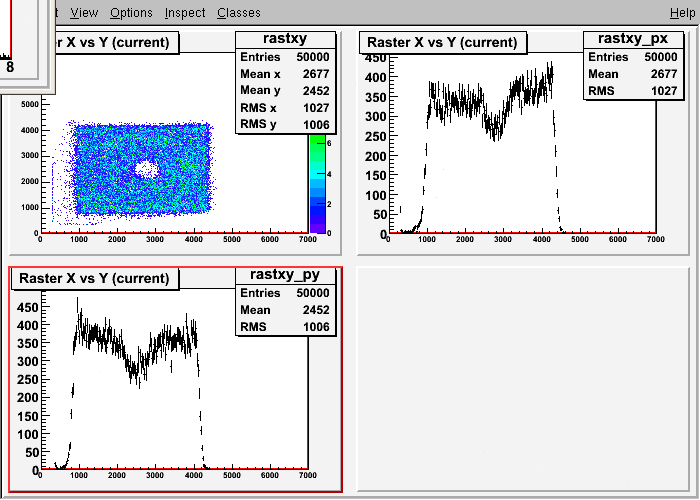
Task: Select the rastxy_px statistics box title
Action: (633, 39)
